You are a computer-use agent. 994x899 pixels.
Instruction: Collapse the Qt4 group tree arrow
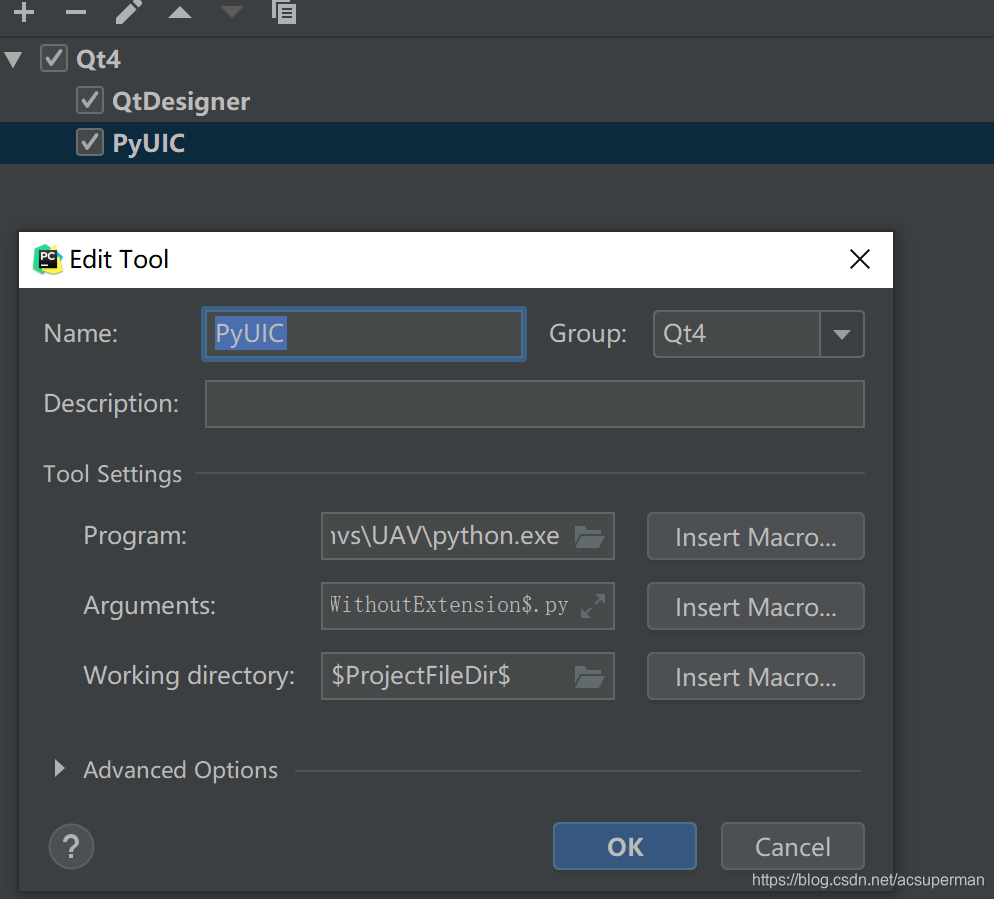click(13, 60)
